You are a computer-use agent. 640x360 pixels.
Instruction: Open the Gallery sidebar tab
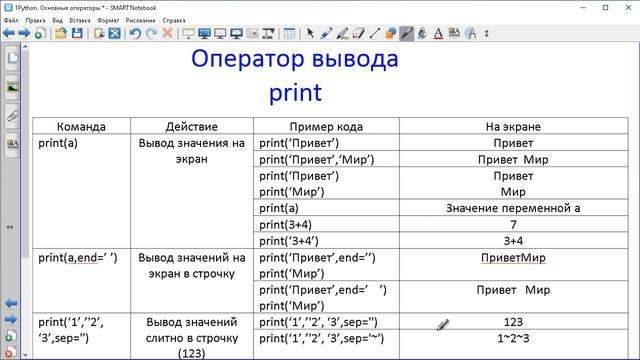[x=13, y=87]
